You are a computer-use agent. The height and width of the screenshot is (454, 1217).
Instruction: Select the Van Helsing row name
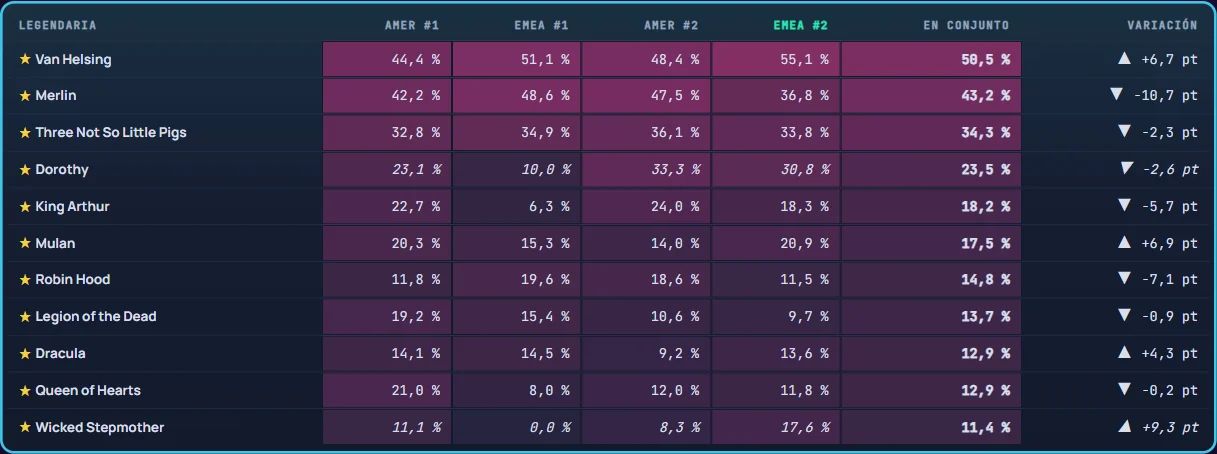73,59
